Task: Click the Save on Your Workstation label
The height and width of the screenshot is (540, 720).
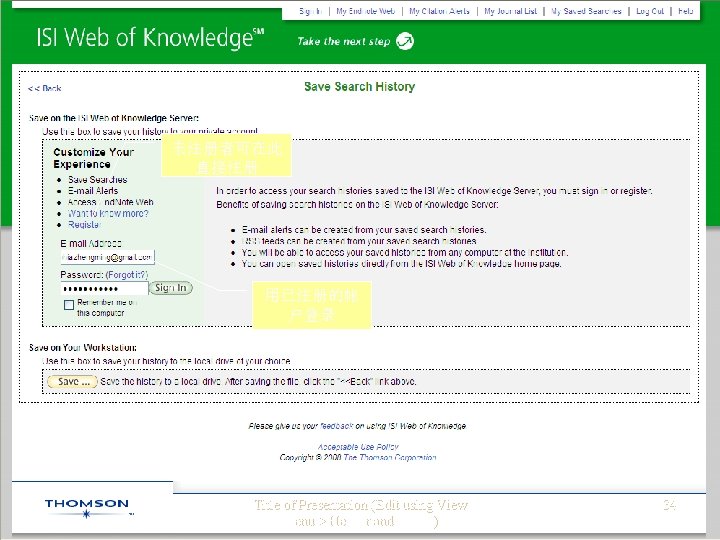Action: tap(83, 348)
